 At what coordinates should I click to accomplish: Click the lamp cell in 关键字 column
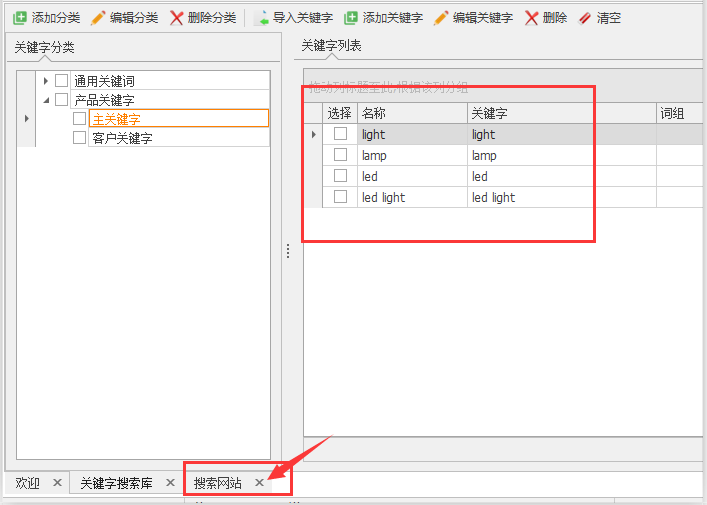tap(562, 155)
